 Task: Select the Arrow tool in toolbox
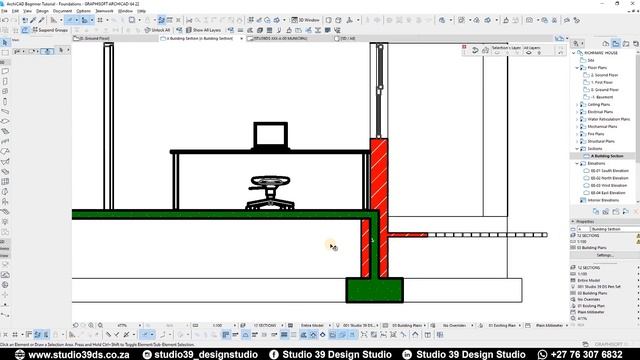pos(5,42)
